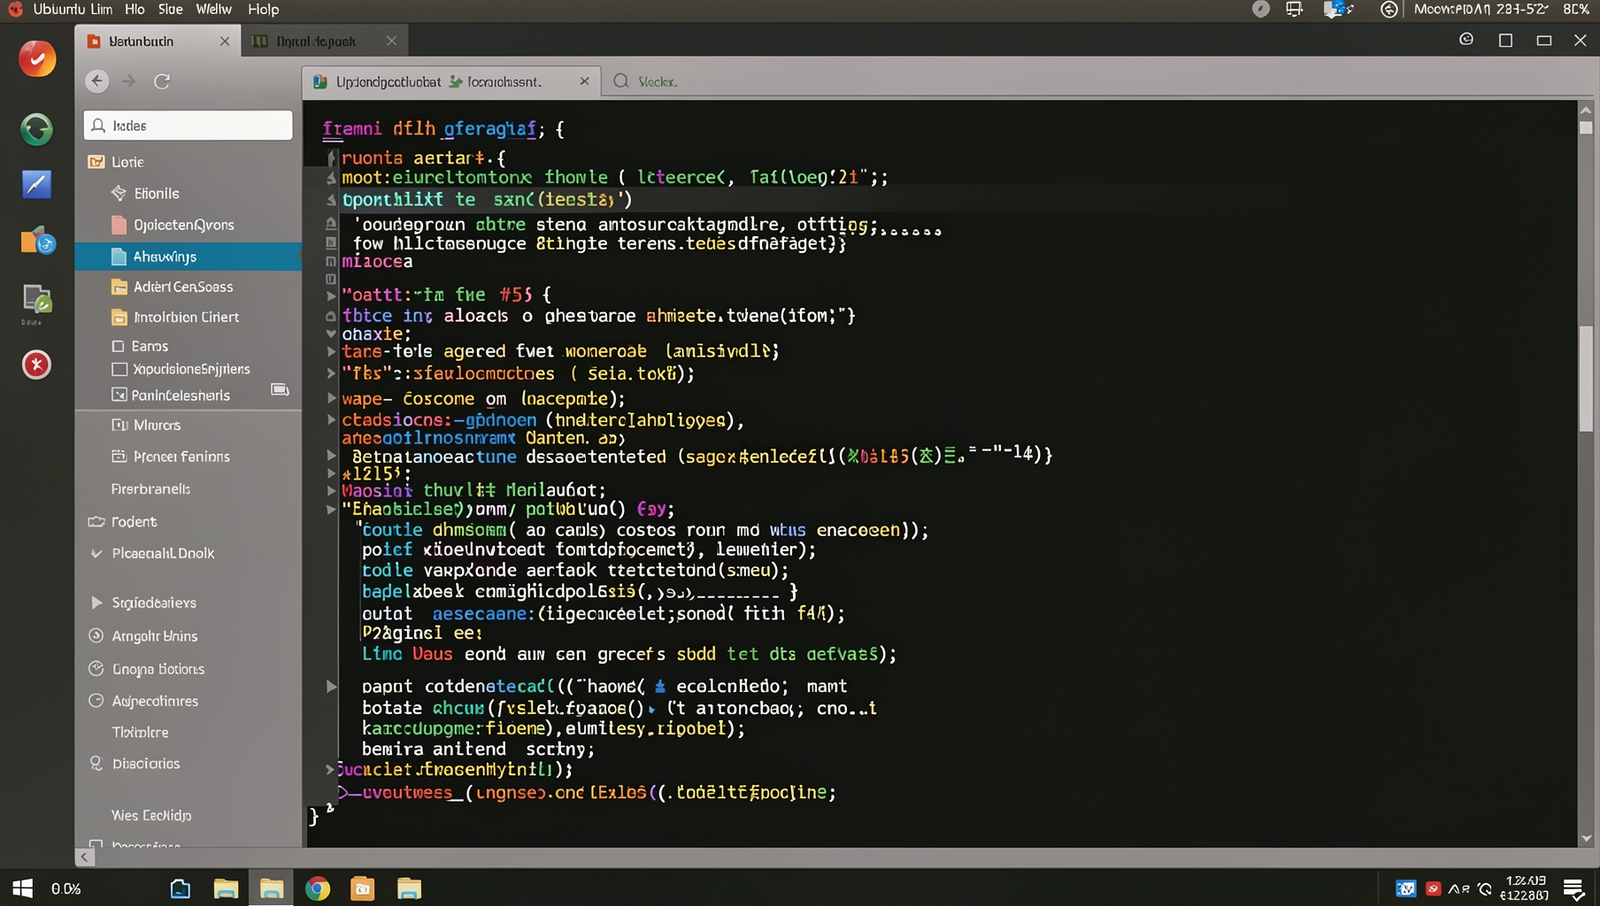This screenshot has width=1600, height=906.
Task: Expand the fold arrow beside ctadsiocns line
Action: coord(331,420)
